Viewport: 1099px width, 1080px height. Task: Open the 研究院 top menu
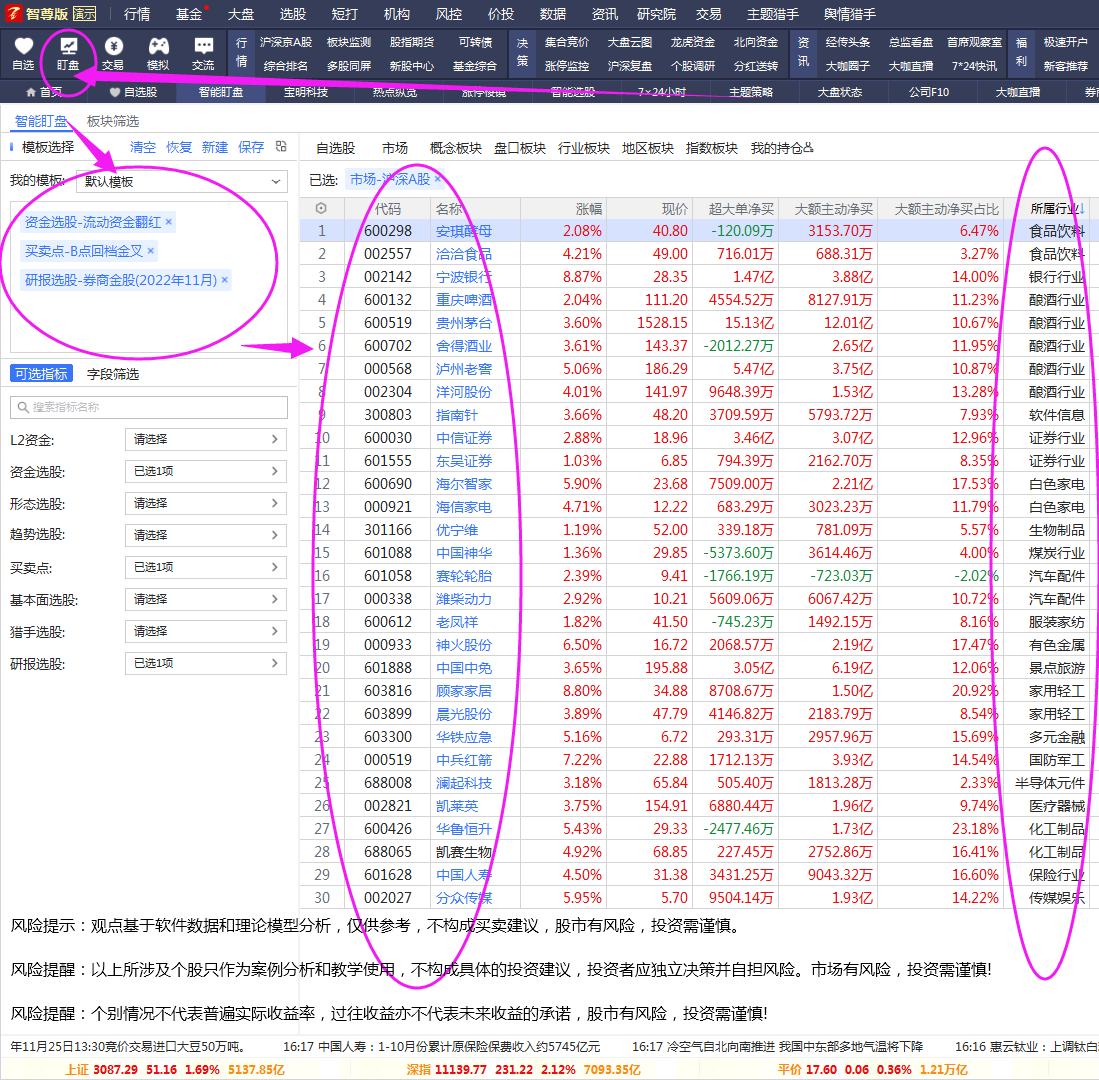click(x=657, y=14)
